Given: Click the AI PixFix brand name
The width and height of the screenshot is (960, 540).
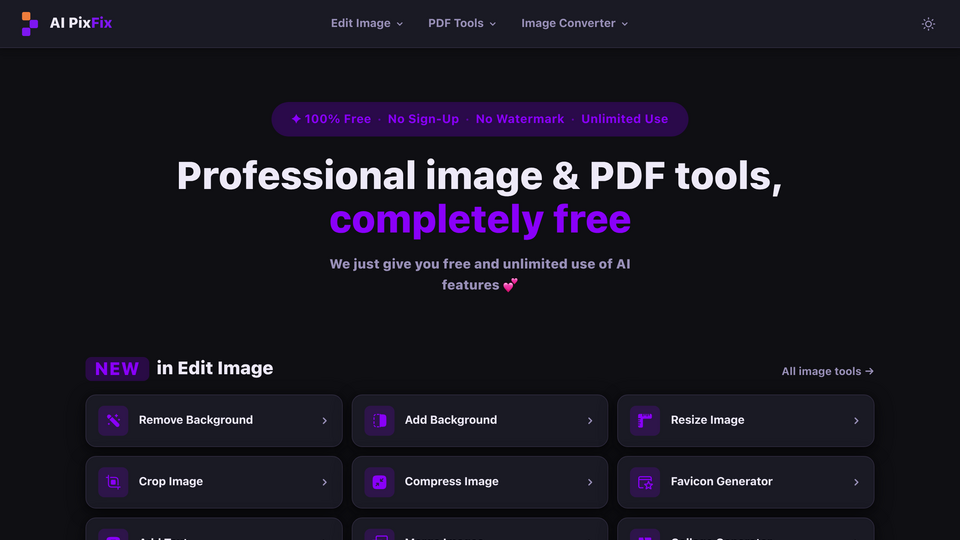Looking at the screenshot, I should (81, 23).
